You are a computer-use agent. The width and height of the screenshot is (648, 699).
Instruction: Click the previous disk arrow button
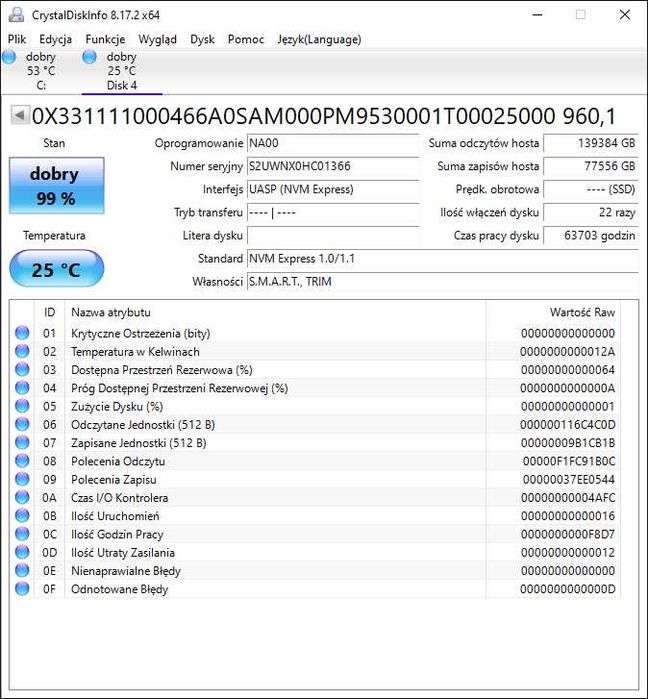point(20,115)
